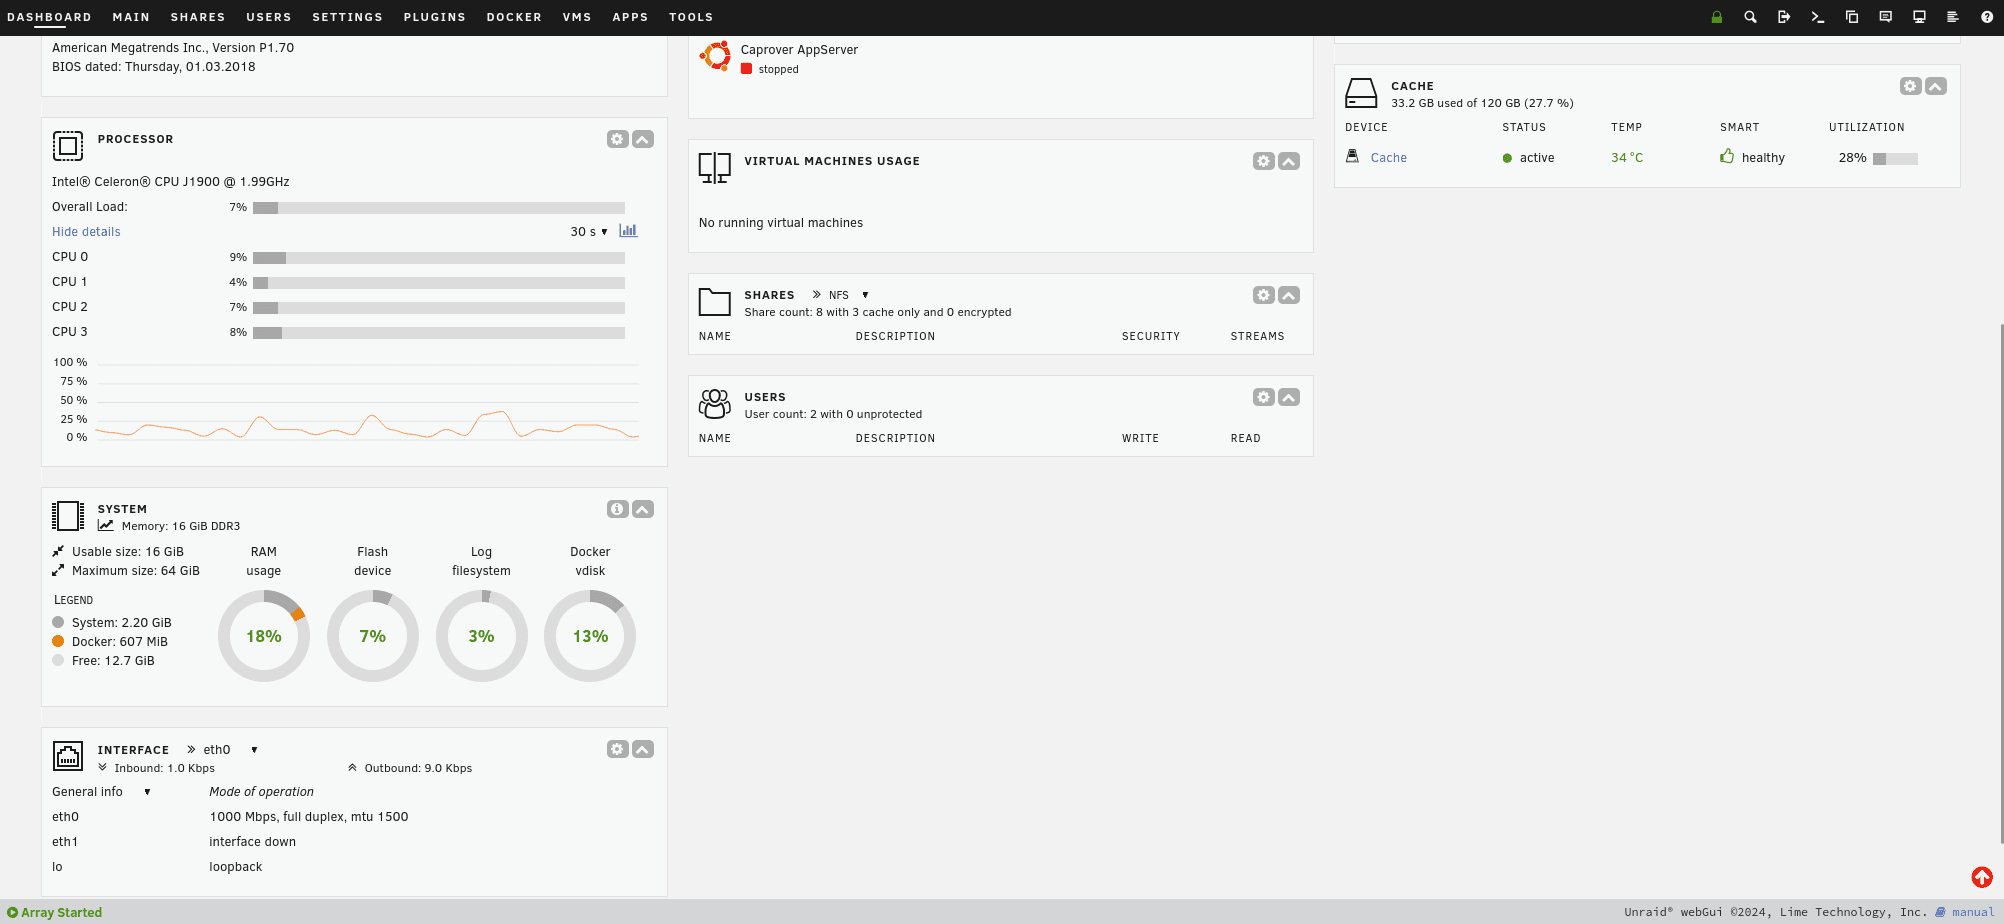Open the Plugins menu tab
The height and width of the screenshot is (924, 2004).
point(434,17)
